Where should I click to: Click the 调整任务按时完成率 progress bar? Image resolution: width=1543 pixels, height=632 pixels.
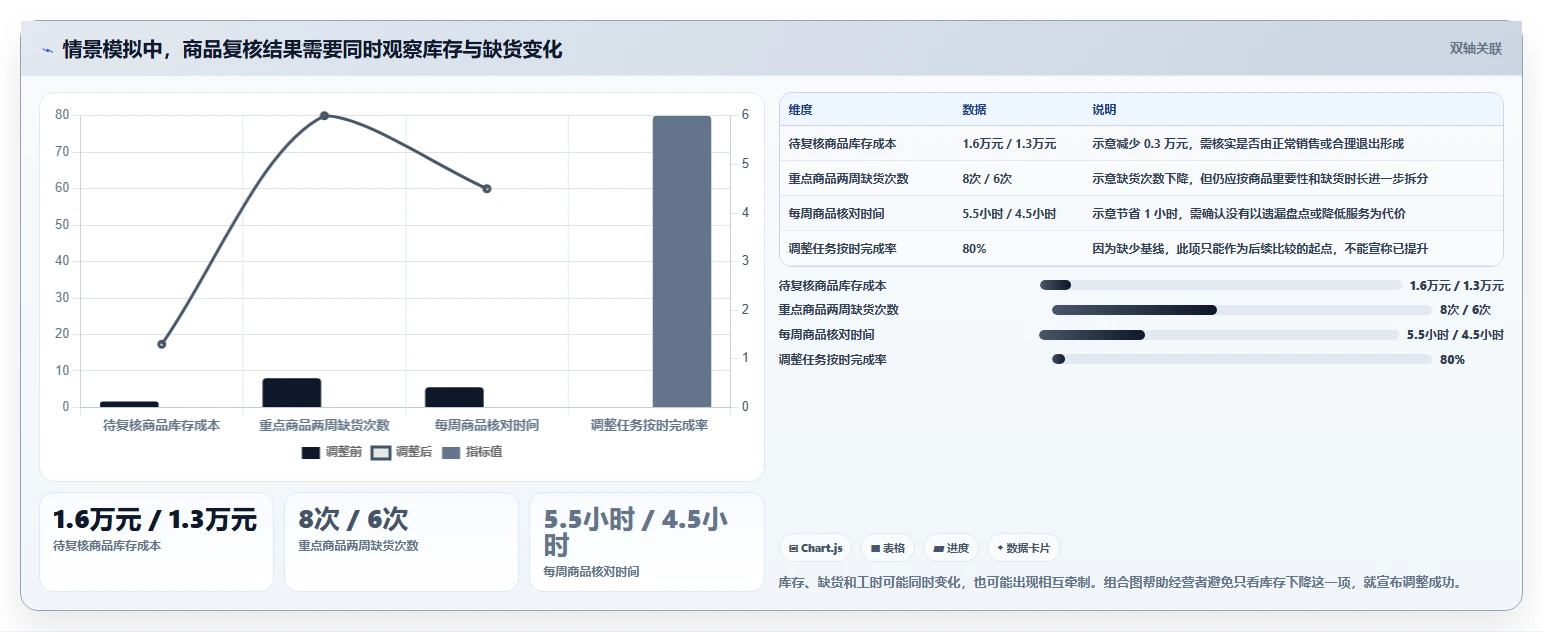1242,359
